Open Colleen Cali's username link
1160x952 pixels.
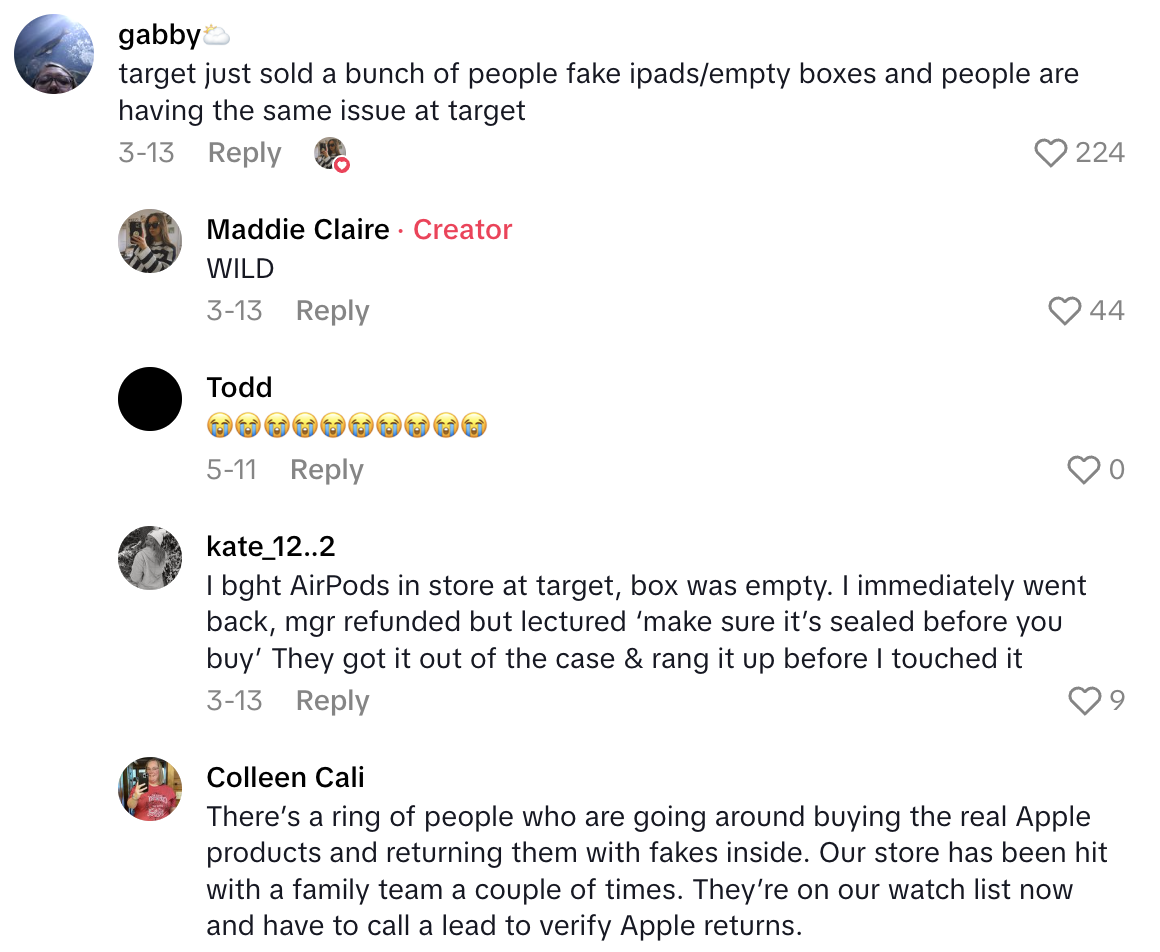point(285,777)
